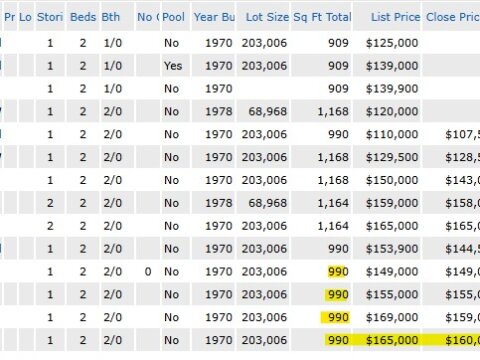The height and width of the screenshot is (360, 480).
Task: Click the $120,000 list price cell
Action: click(392, 111)
